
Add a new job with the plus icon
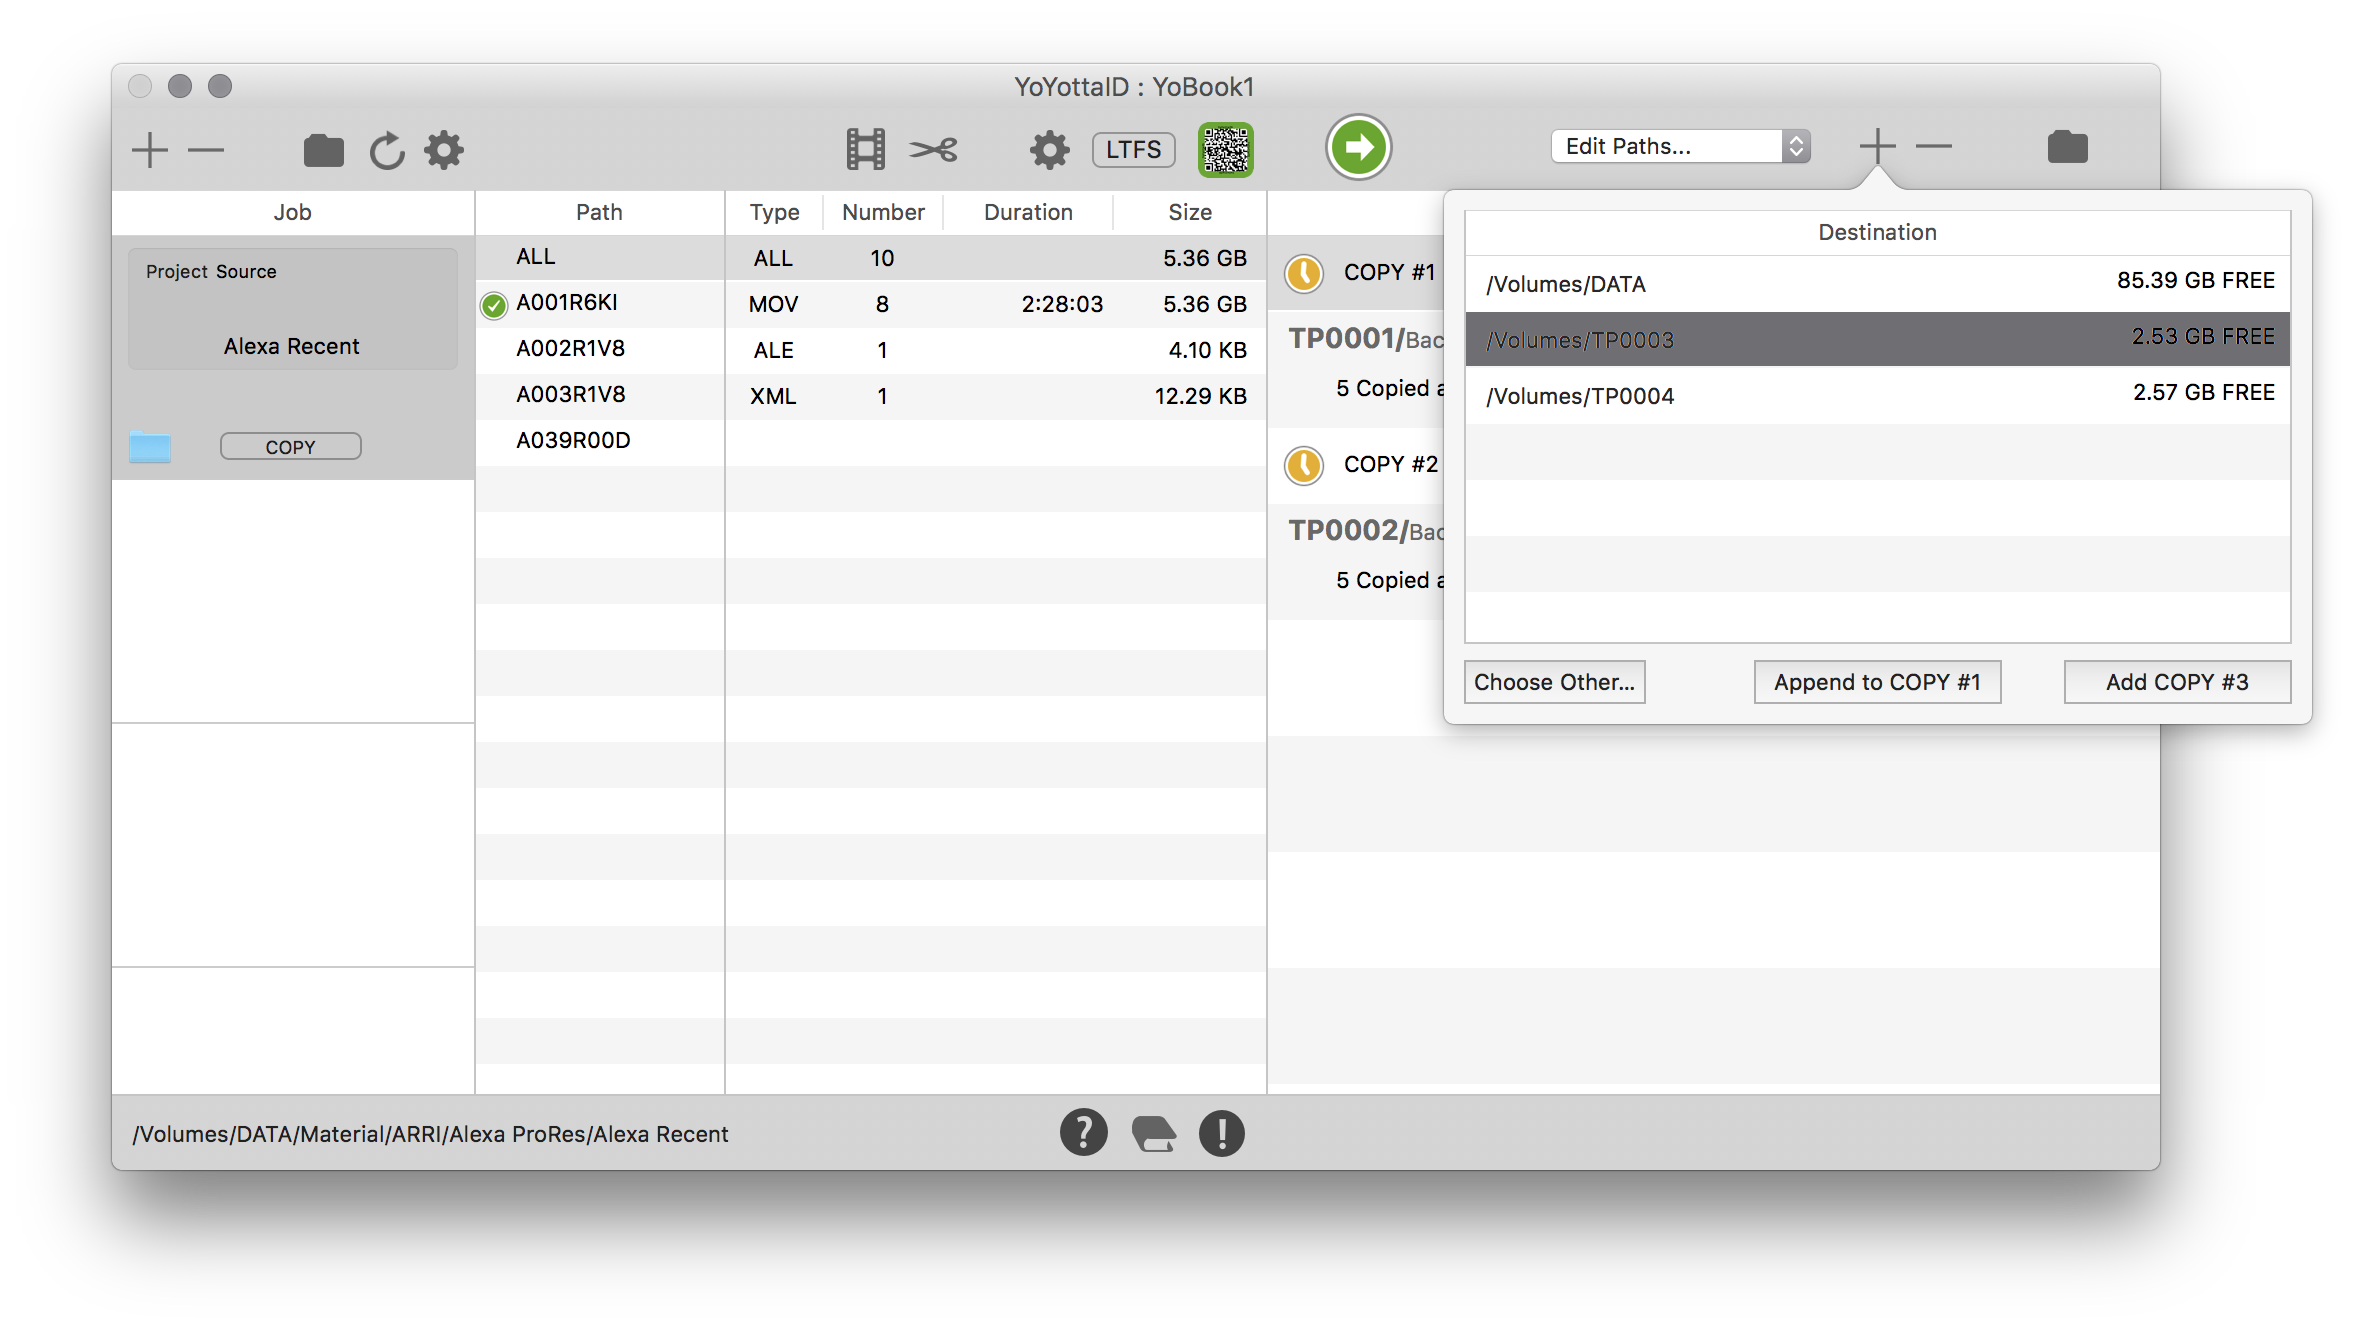click(x=150, y=150)
